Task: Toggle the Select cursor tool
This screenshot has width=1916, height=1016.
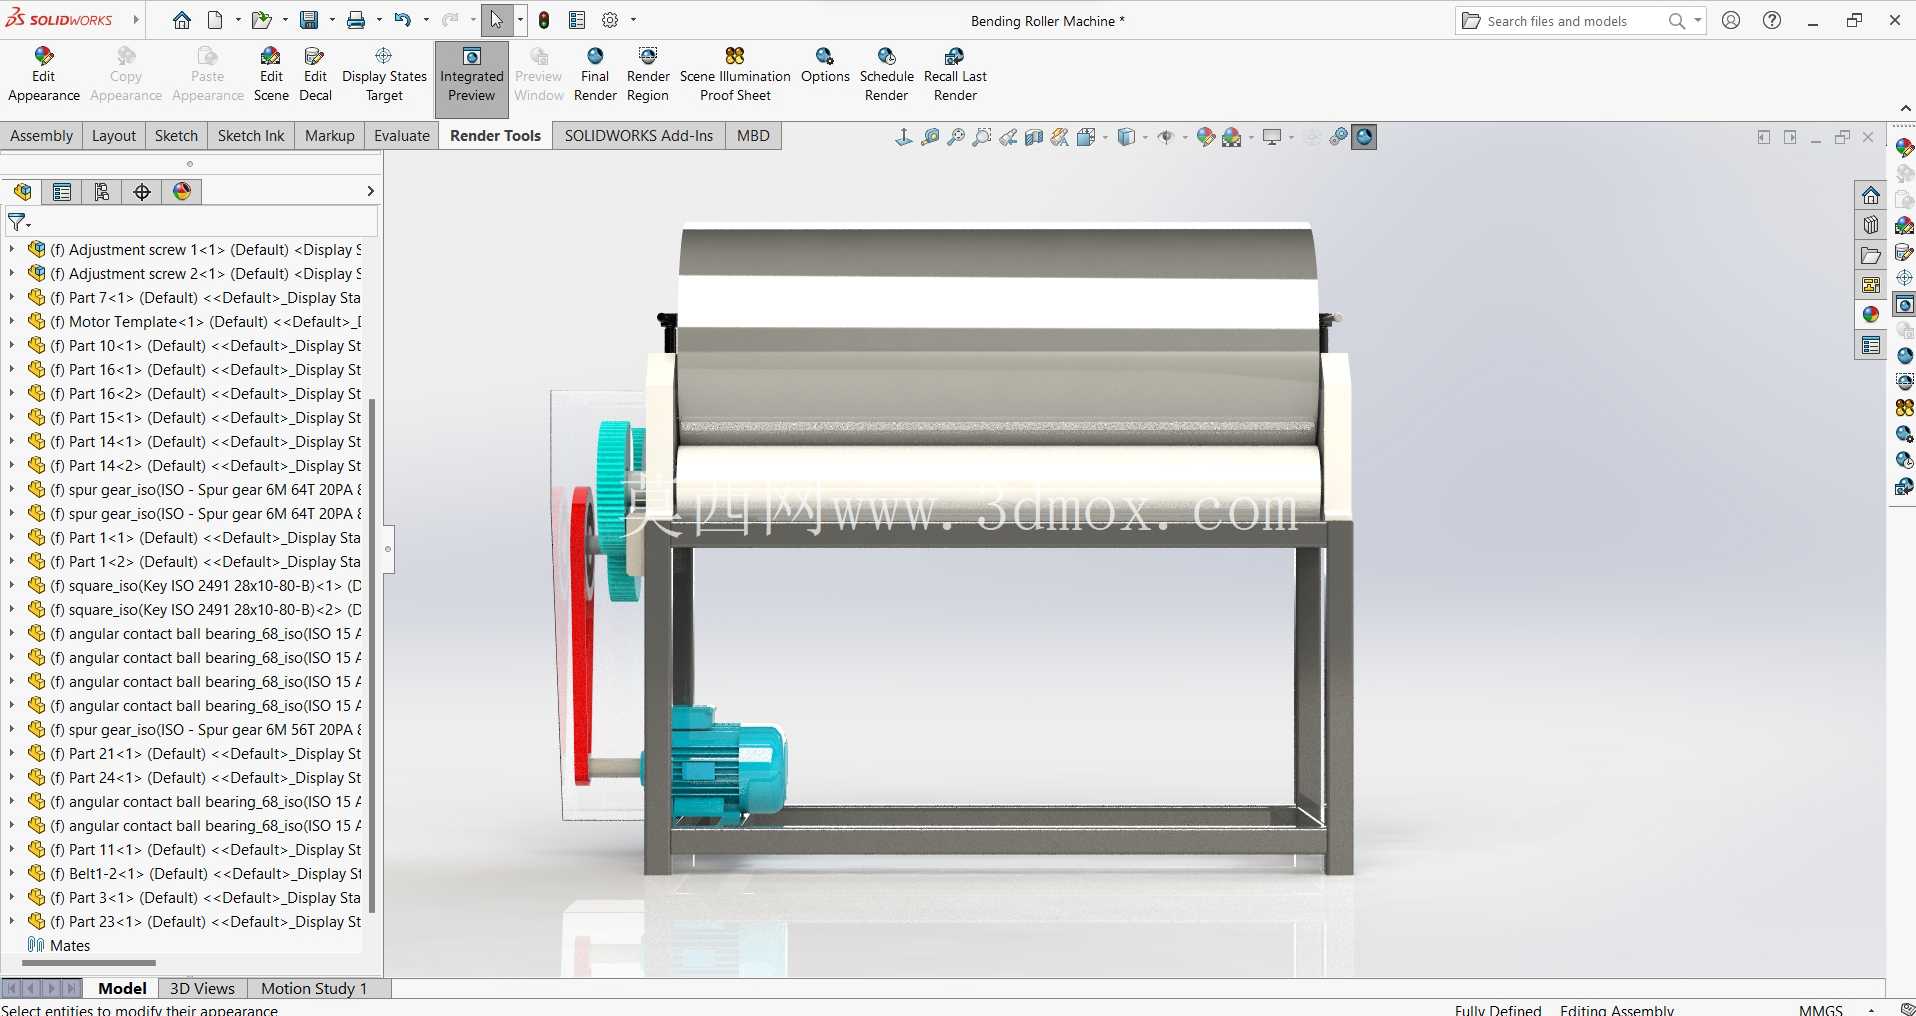Action: (x=496, y=20)
